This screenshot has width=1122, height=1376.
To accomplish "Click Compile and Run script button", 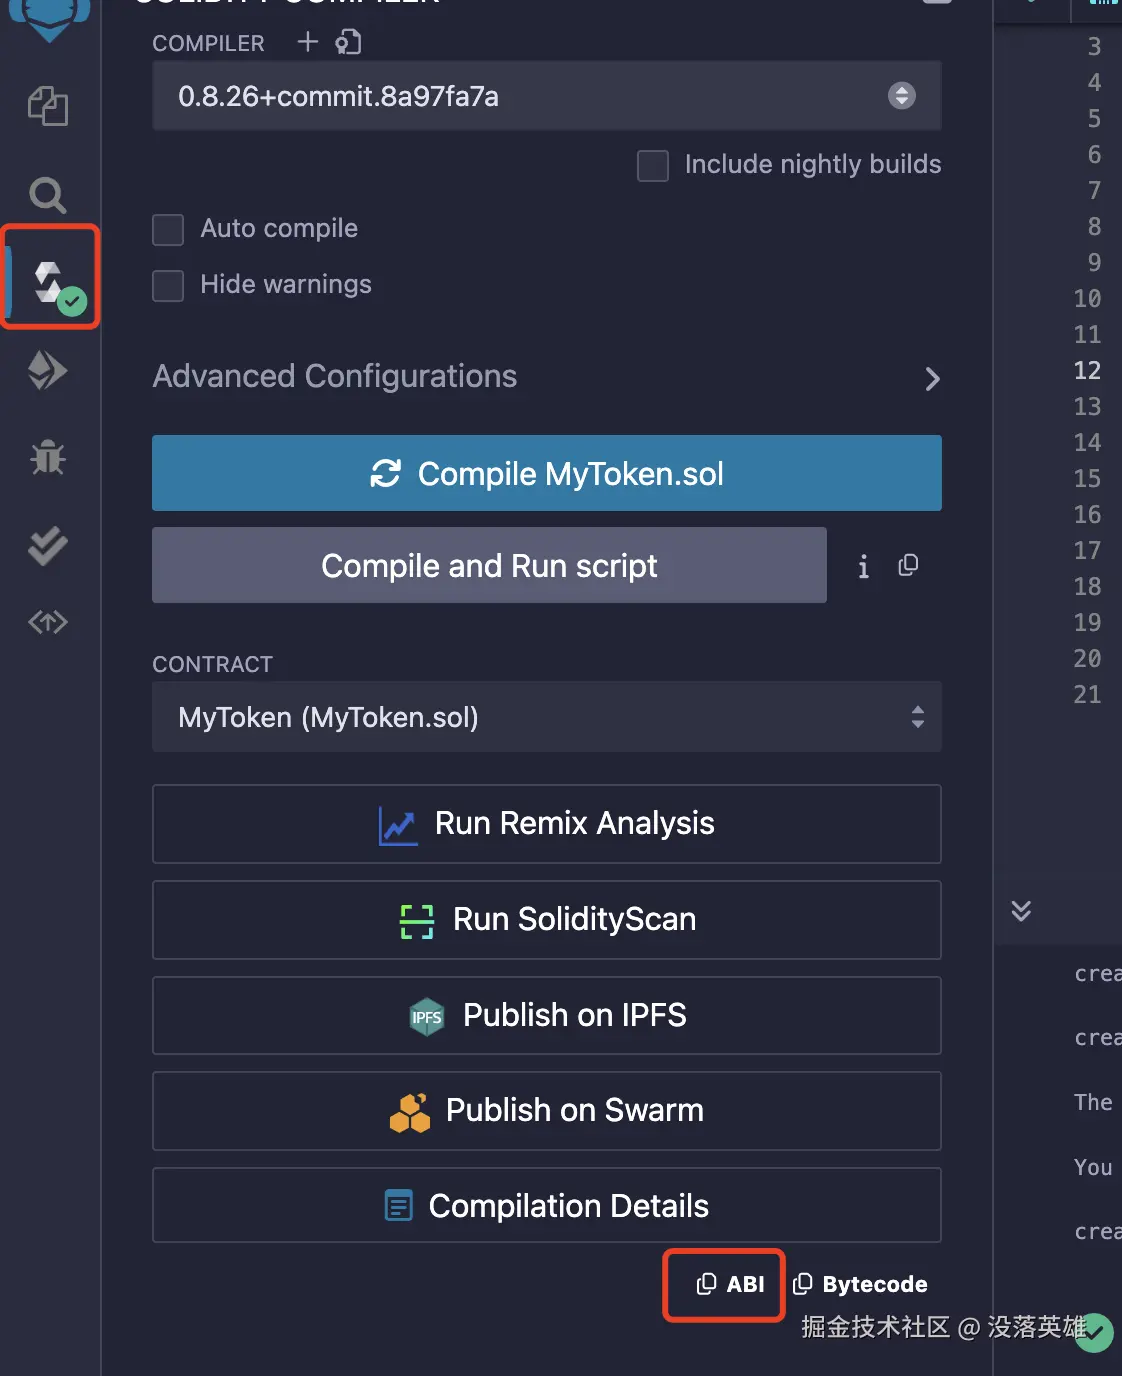I will point(489,566).
